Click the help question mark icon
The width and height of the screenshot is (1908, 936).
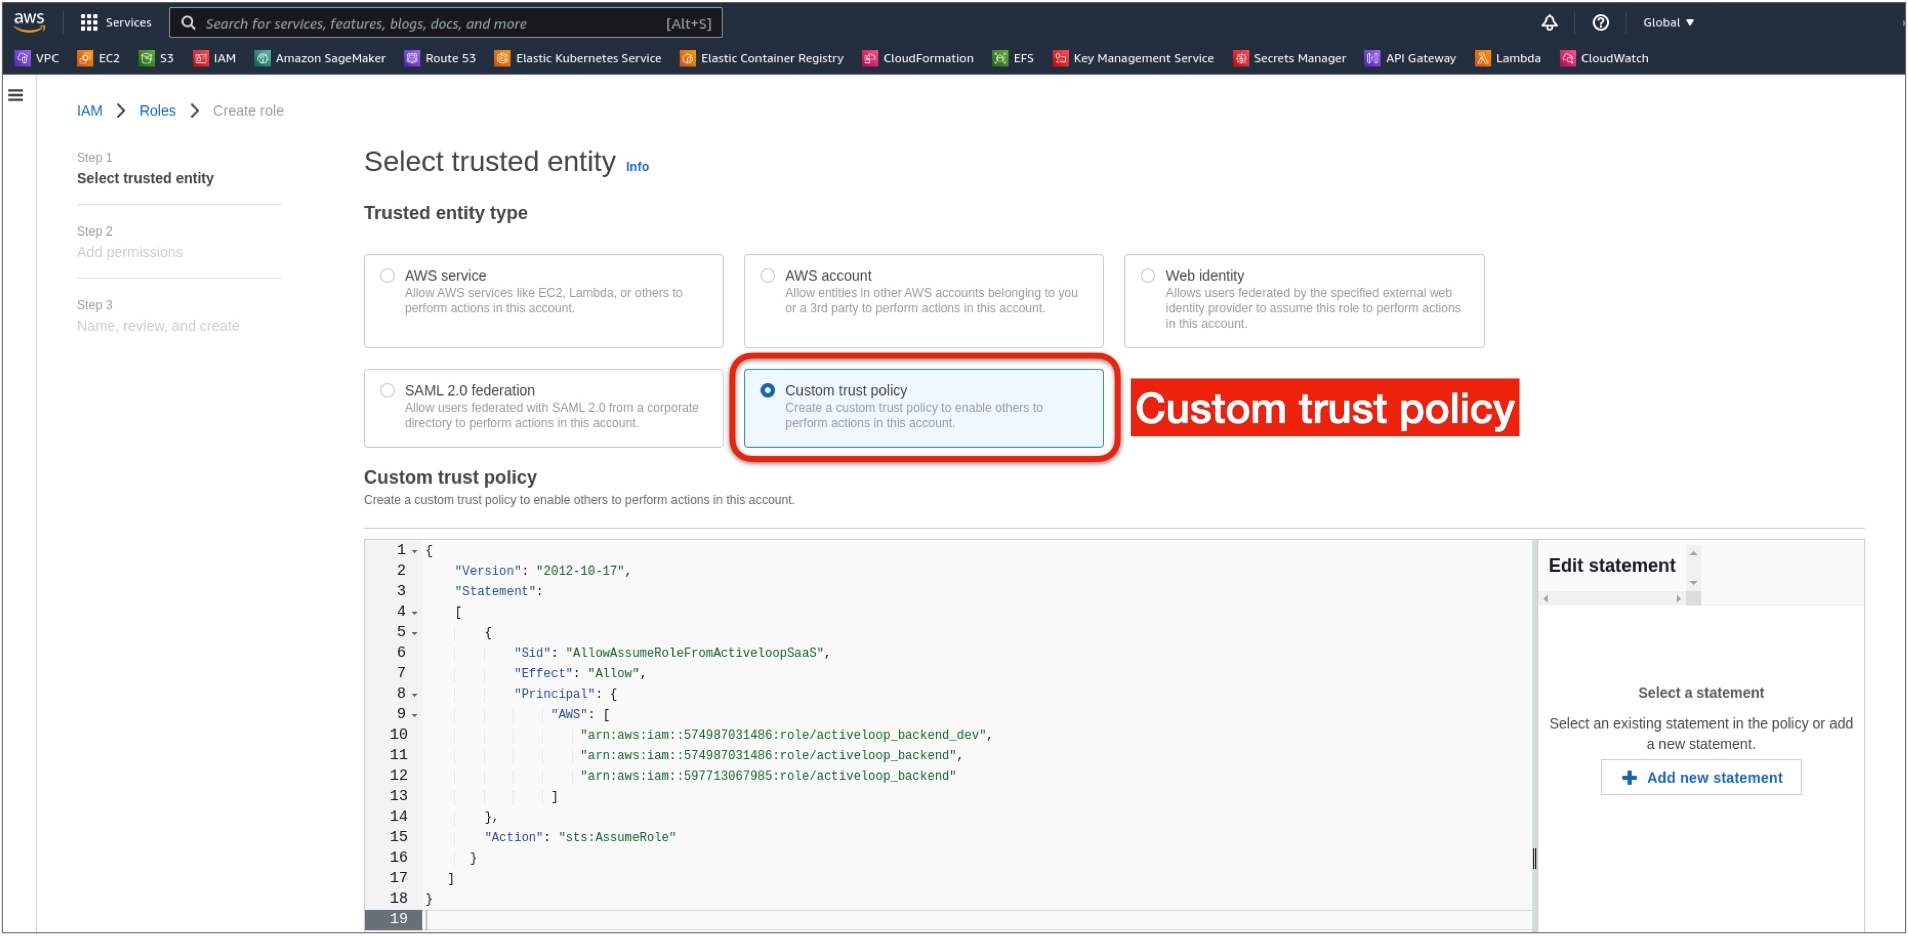[1600, 22]
